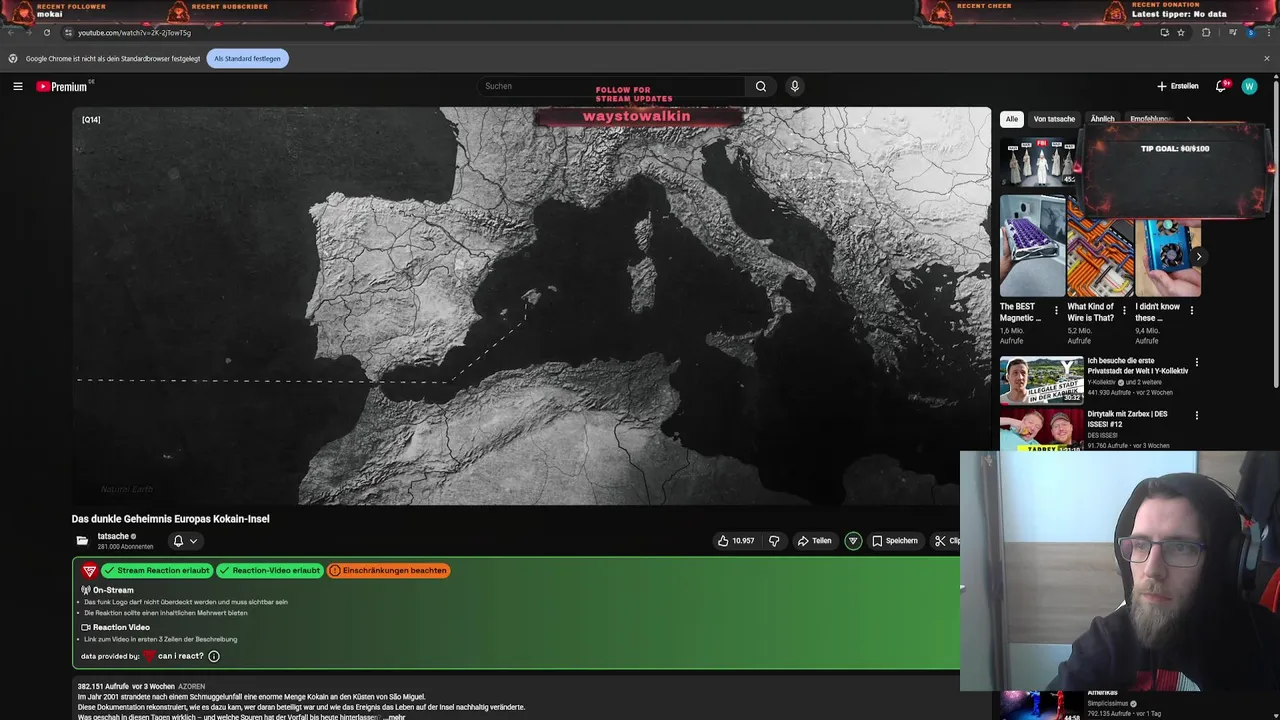Click Stream Reaction erlaubt badge
This screenshot has width=1280, height=720.
pos(156,570)
